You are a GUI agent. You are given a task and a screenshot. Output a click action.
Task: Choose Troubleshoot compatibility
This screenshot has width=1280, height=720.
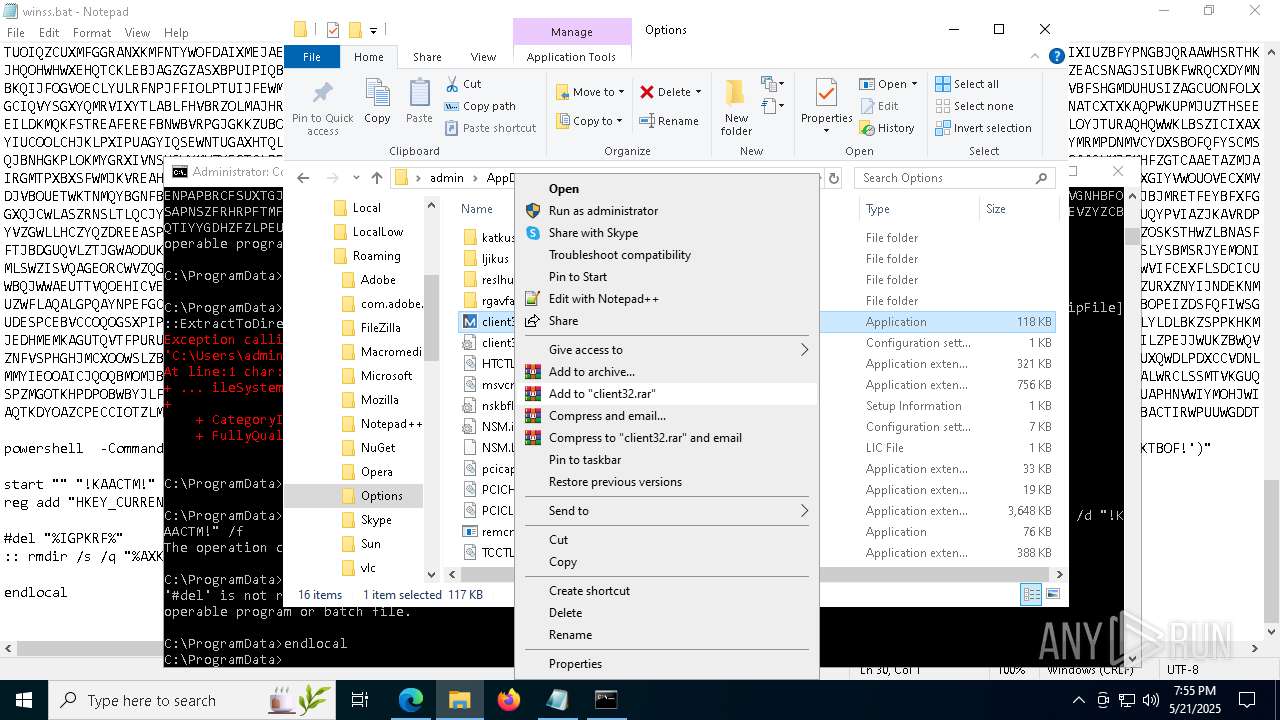(667, 255)
